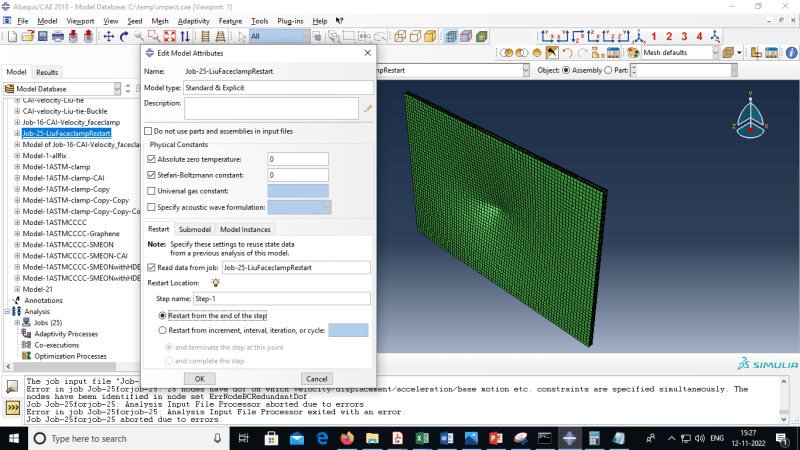The image size is (800, 450).
Task: Create a new model database icon
Action: (x=12, y=36)
